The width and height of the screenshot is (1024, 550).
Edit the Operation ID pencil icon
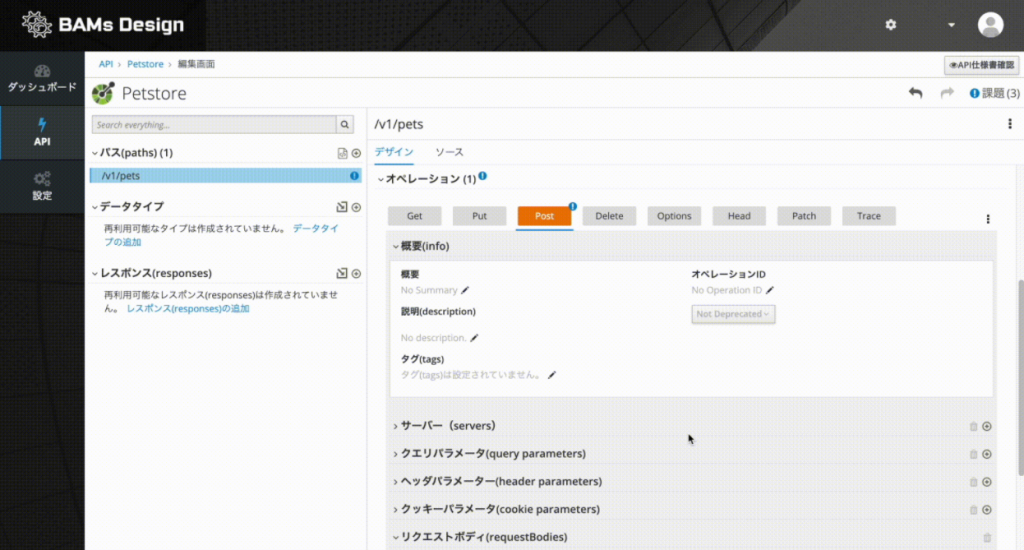770,290
